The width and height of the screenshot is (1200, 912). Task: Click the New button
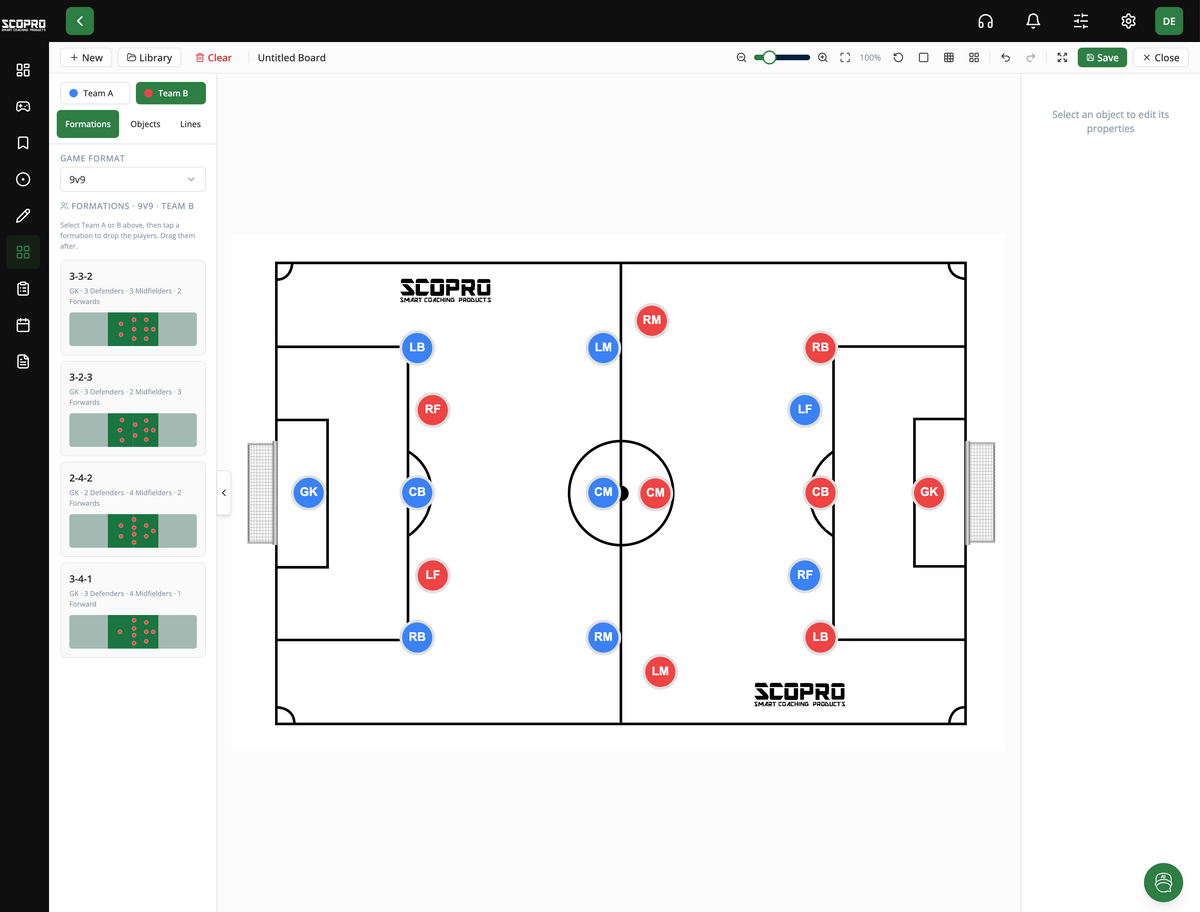tap(86, 58)
